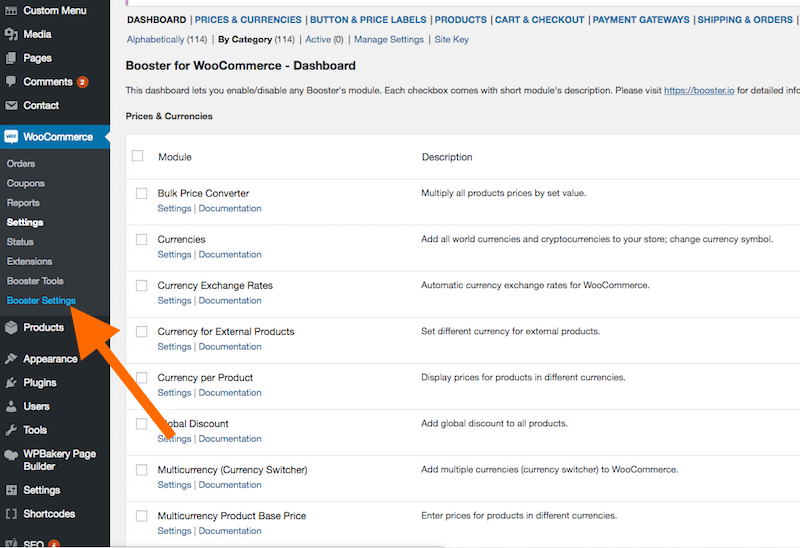Visit the https://booster.io link

coord(699,90)
